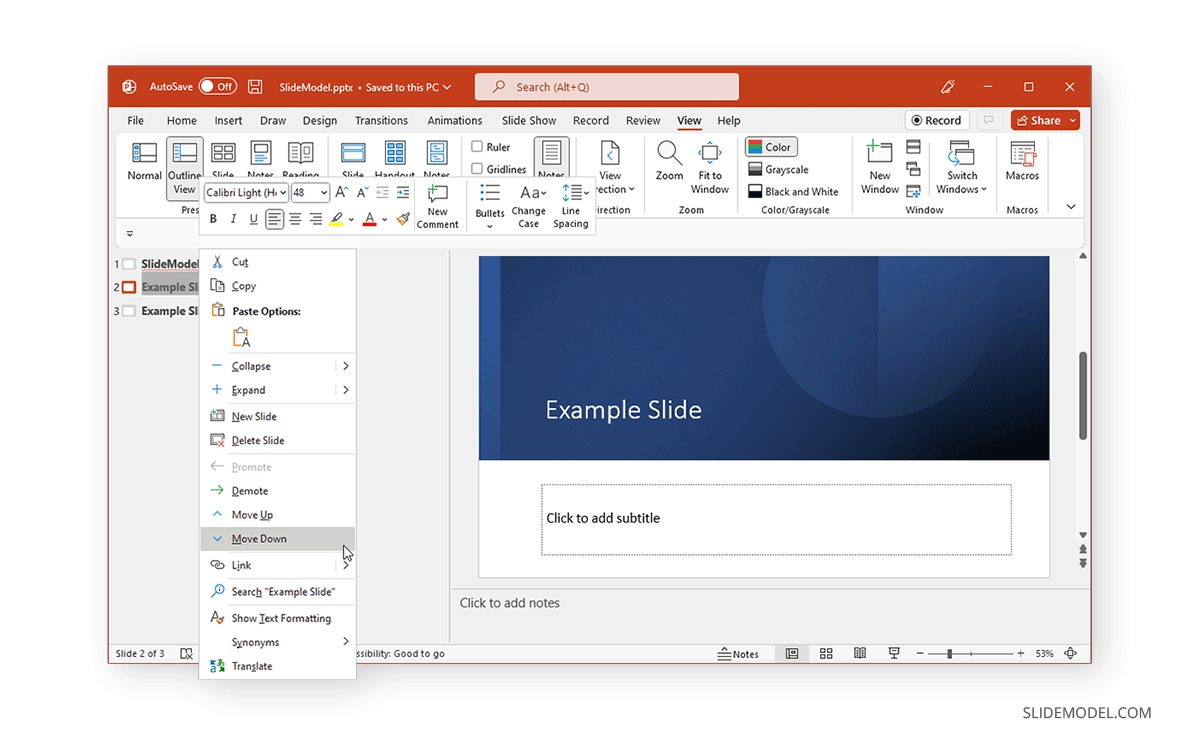Click the Share button
Image resolution: width=1200 pixels, height=743 pixels.
click(x=1045, y=120)
